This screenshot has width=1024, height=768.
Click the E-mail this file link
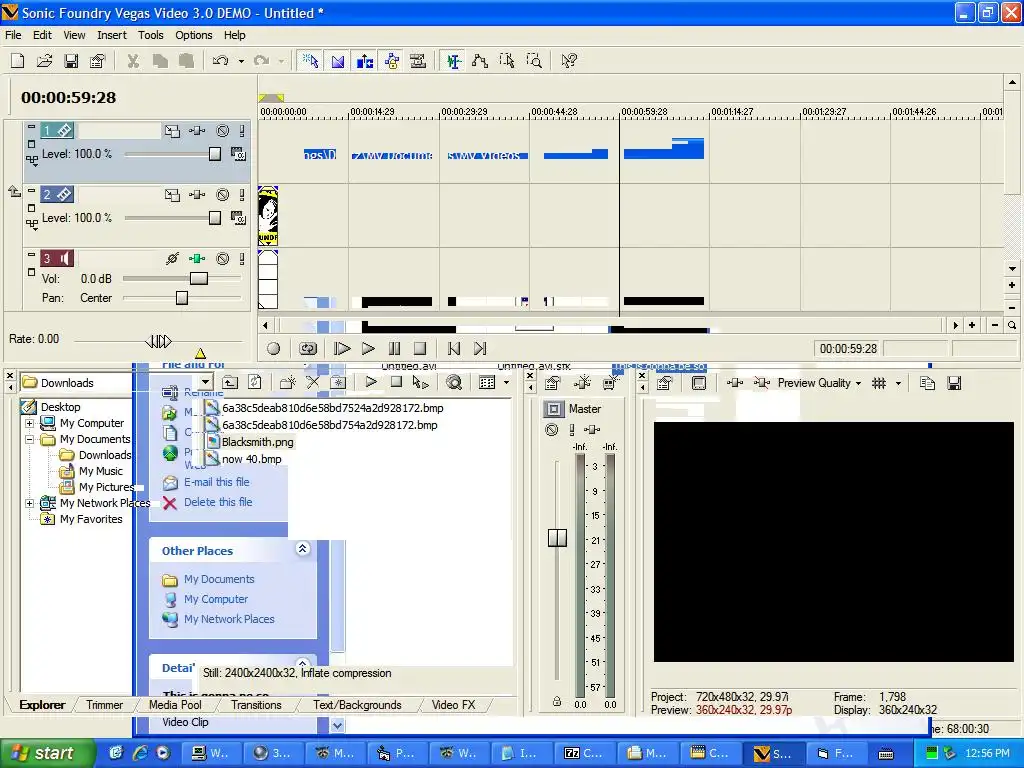point(216,482)
